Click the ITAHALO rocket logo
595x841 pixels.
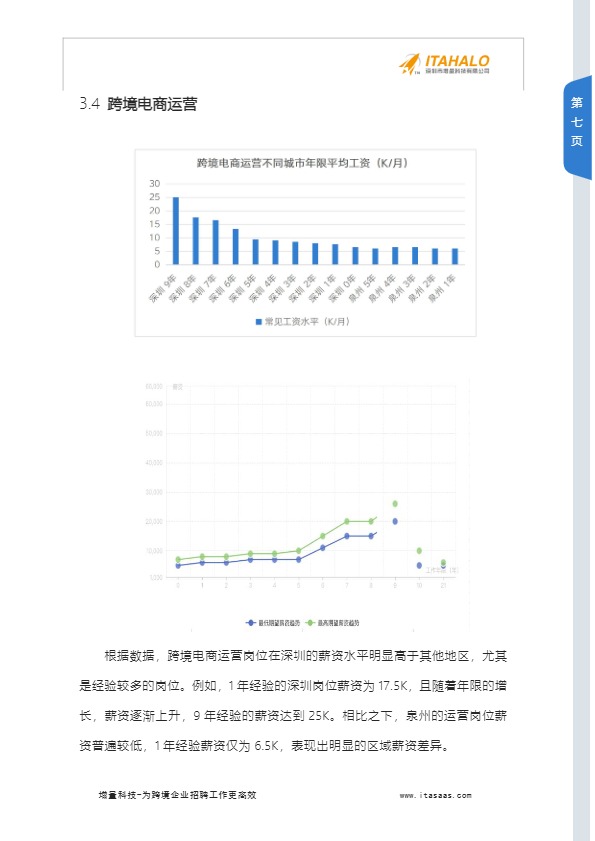(444, 64)
